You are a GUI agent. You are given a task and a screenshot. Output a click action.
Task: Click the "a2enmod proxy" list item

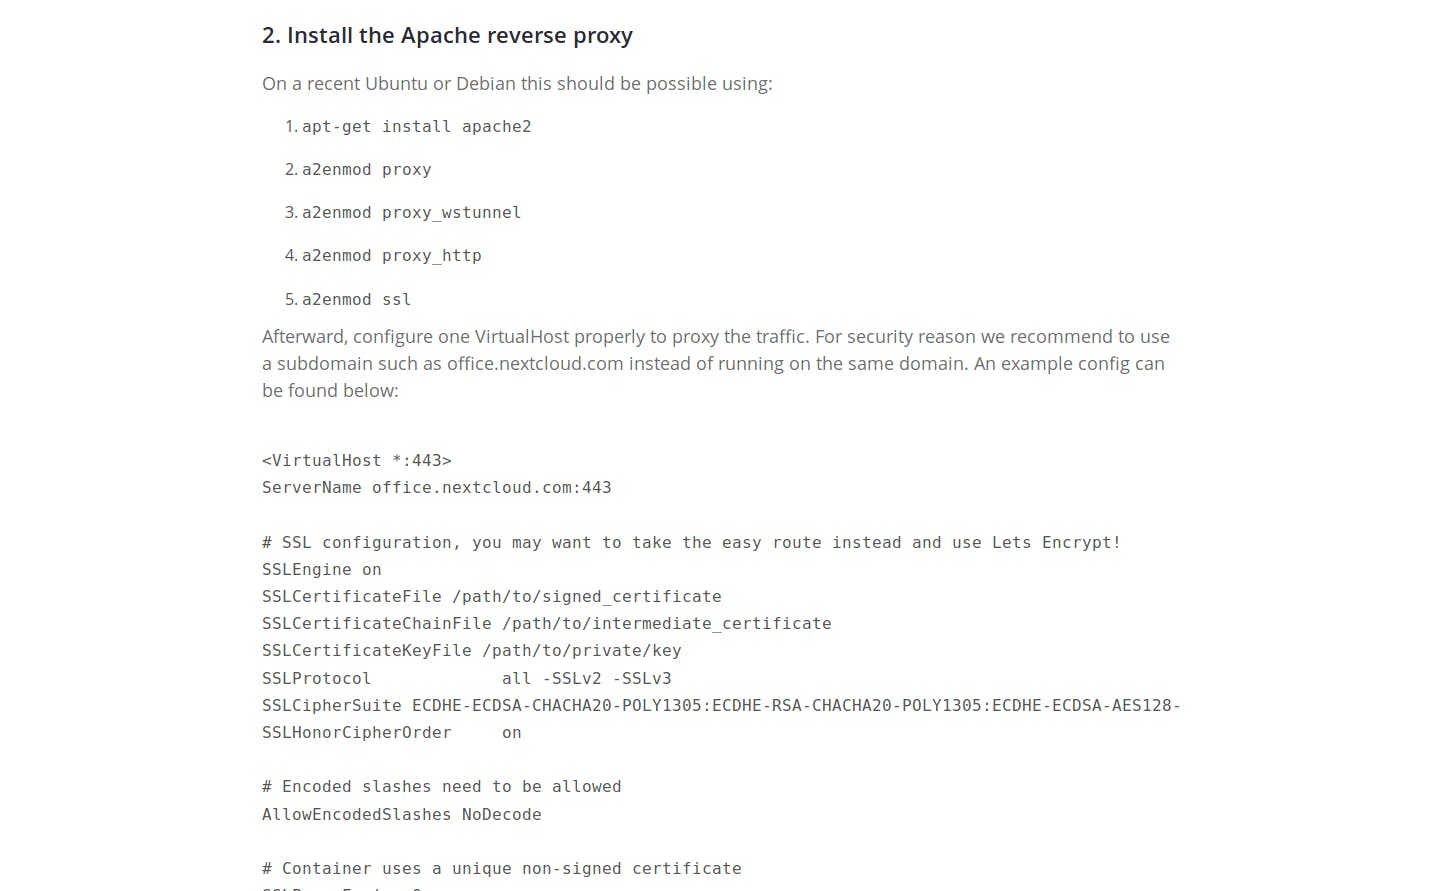(x=366, y=170)
